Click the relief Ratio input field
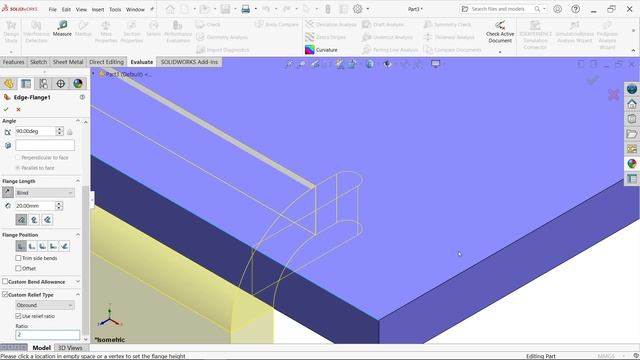640x360 pixels. coord(47,335)
